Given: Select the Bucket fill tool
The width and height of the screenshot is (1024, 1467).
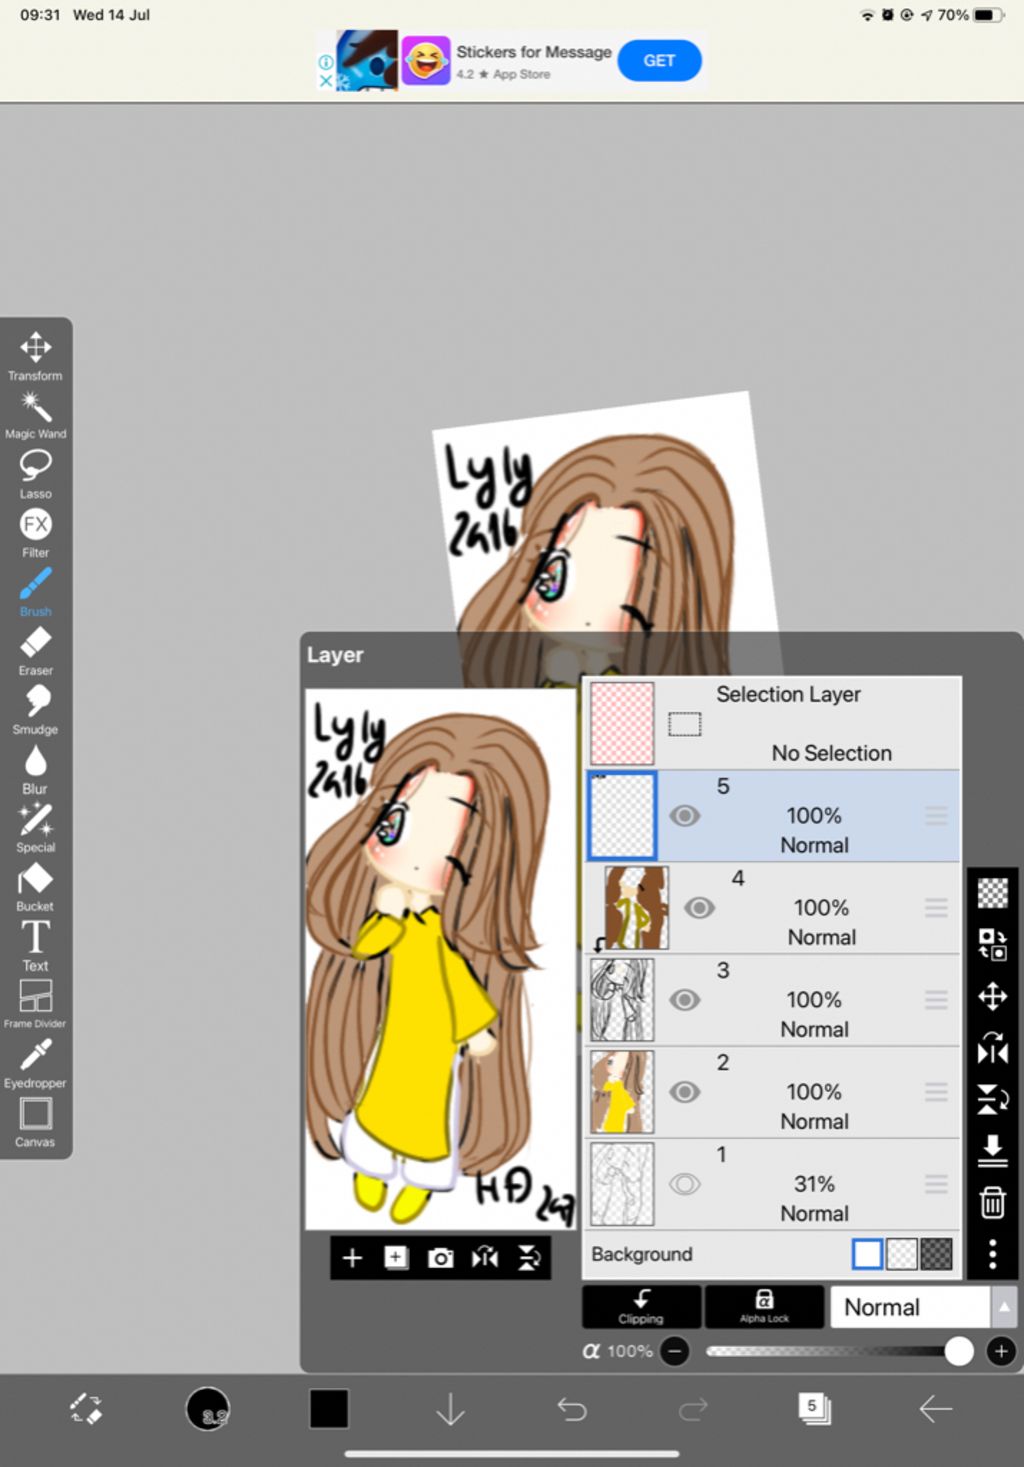Looking at the screenshot, I should pyautogui.click(x=35, y=886).
